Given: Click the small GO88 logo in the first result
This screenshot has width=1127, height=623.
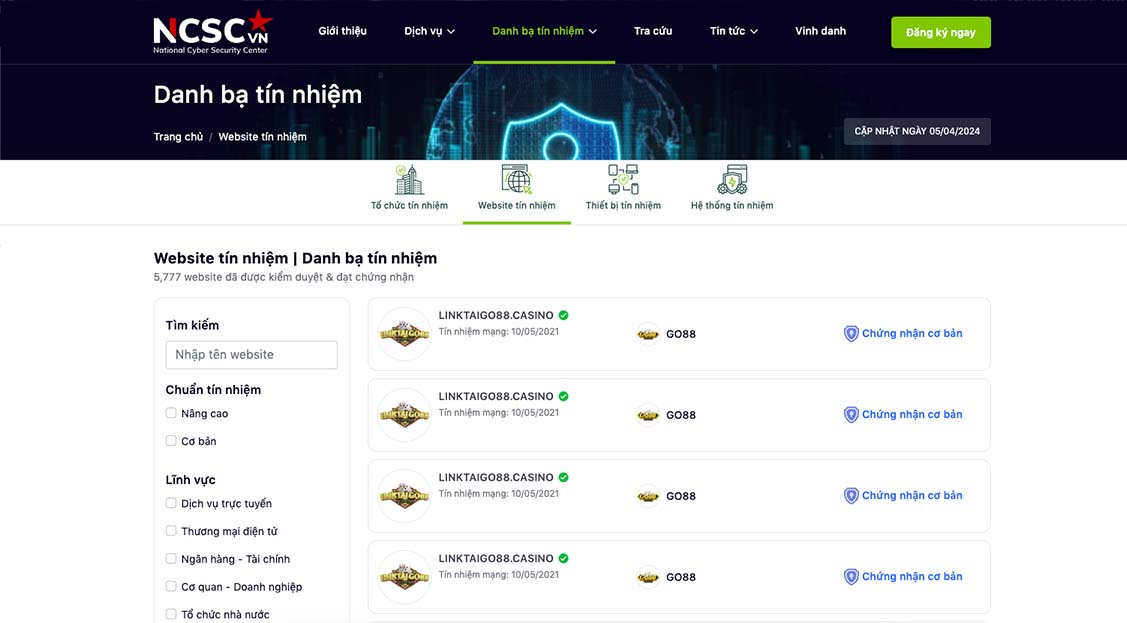Looking at the screenshot, I should (648, 334).
